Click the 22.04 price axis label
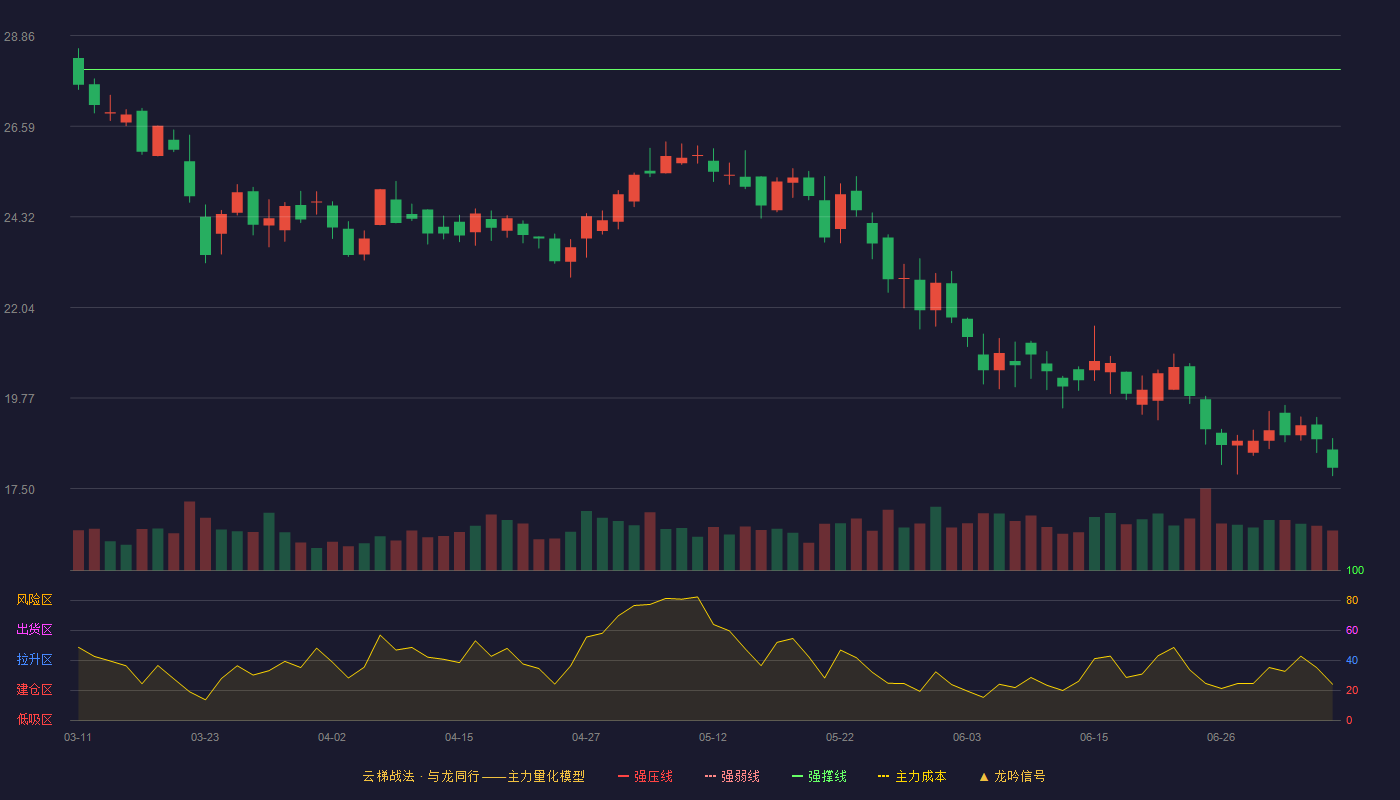This screenshot has width=1400, height=800. tap(19, 308)
